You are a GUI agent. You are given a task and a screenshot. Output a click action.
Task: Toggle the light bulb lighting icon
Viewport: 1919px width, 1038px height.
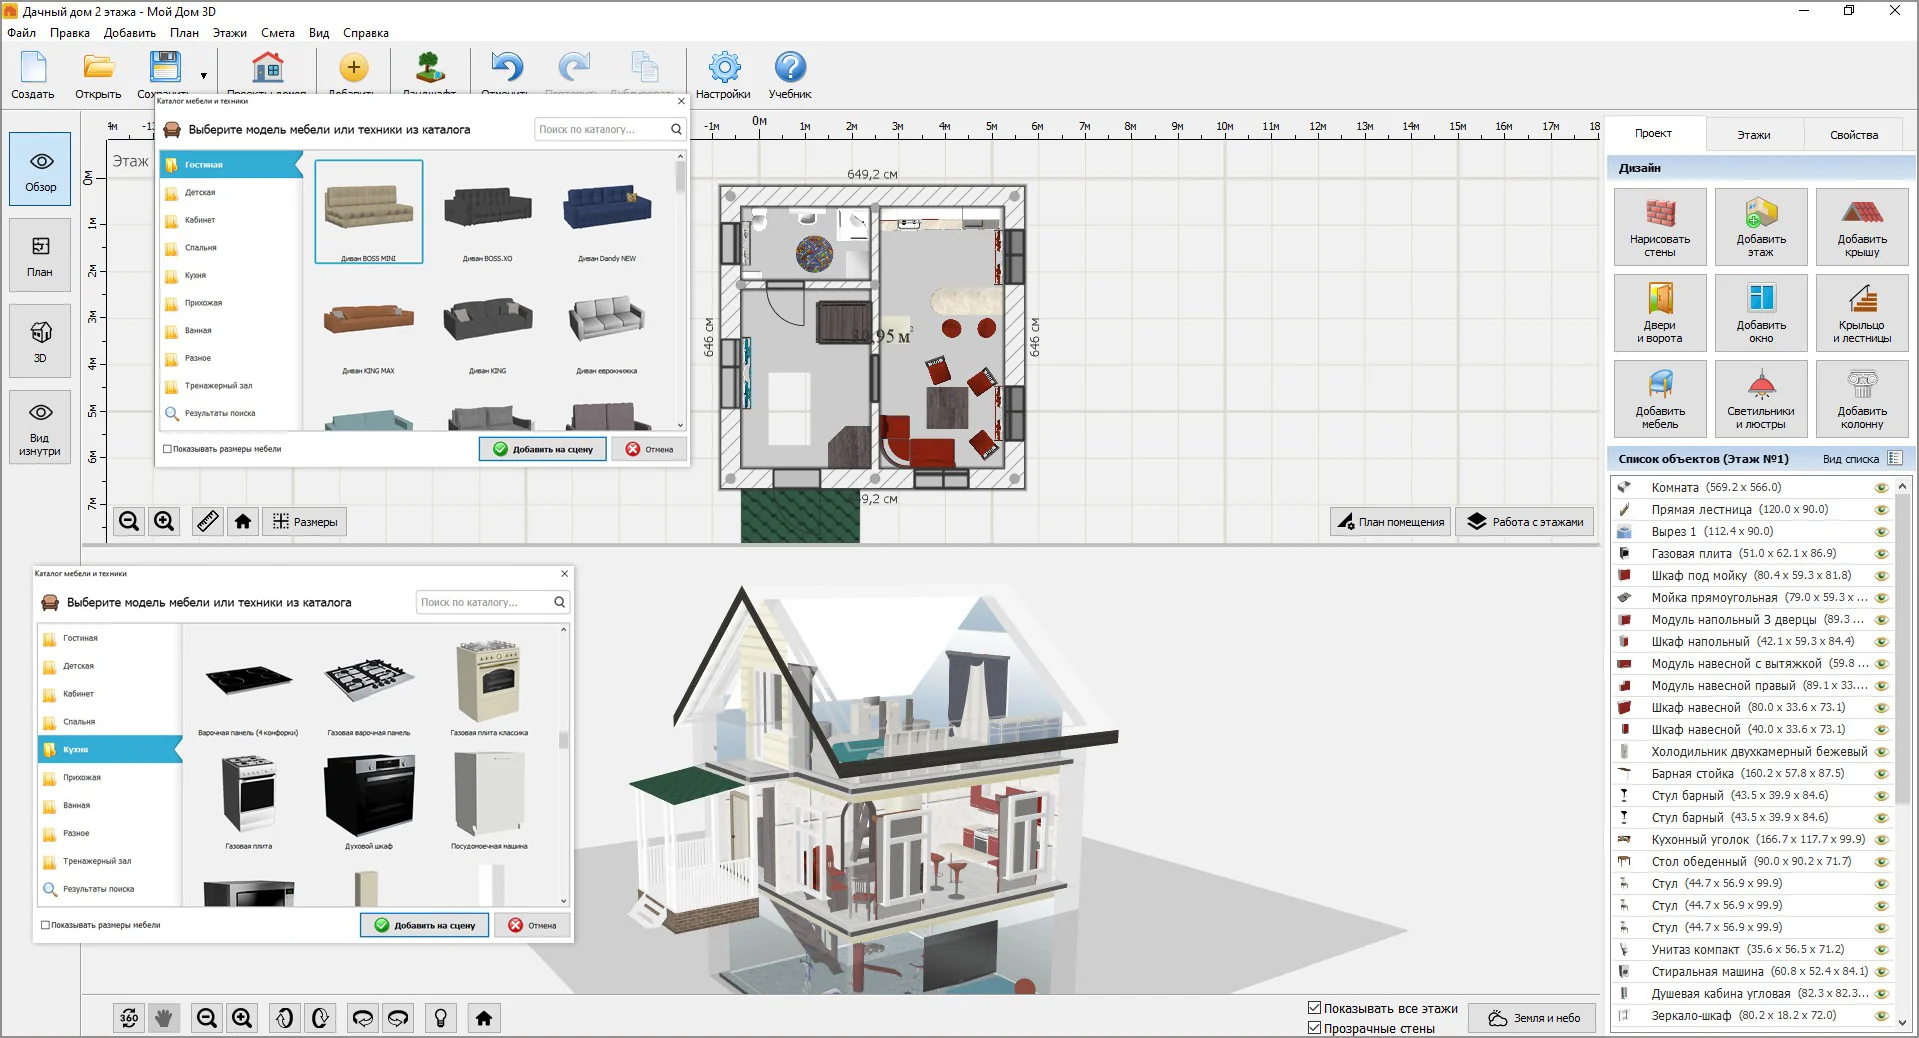pyautogui.click(x=441, y=1018)
